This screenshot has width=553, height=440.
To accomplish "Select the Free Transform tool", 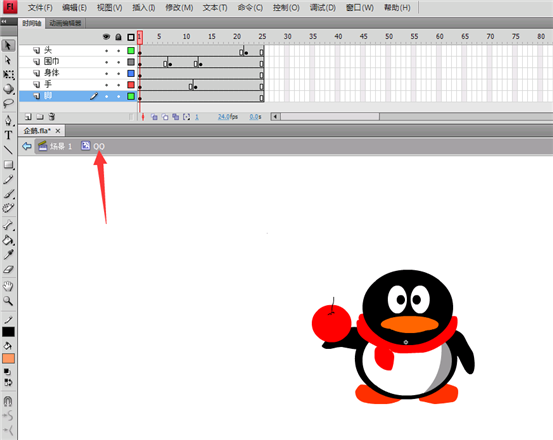I will (x=8, y=74).
